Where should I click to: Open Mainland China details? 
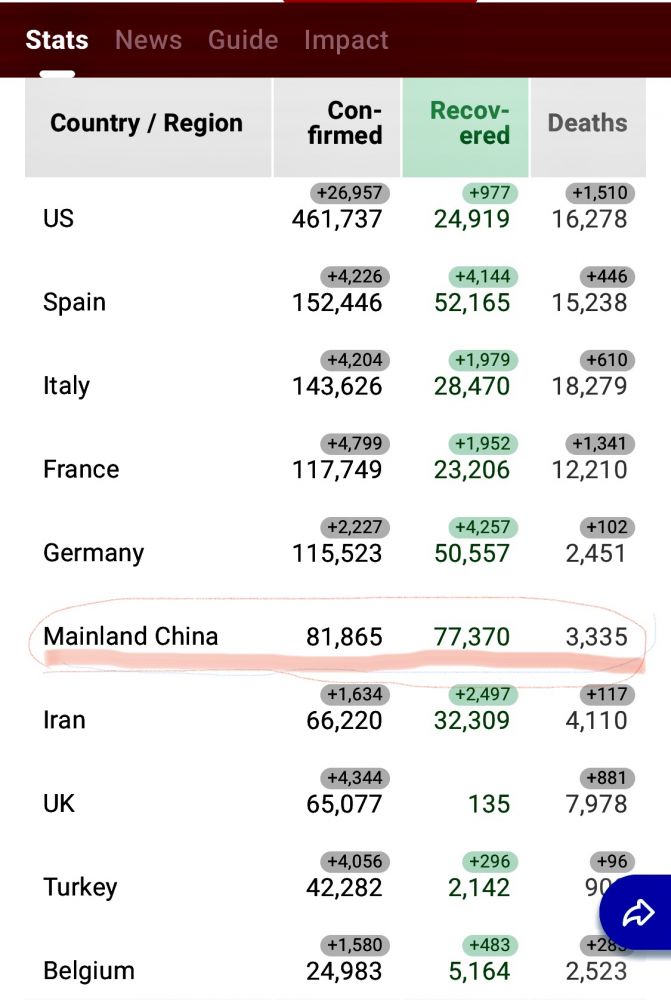[130, 636]
